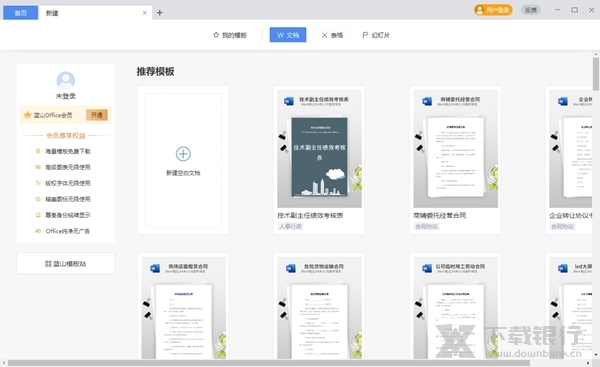600x367 pixels.
Task: Open 商场店面租赁合同 template thumbnail
Action: point(183,308)
